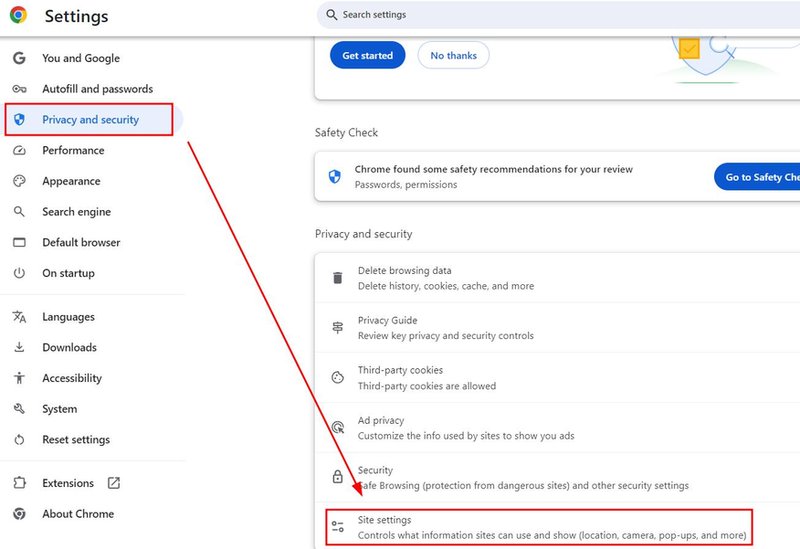Click the magnifier icon for Search engine

click(x=19, y=212)
